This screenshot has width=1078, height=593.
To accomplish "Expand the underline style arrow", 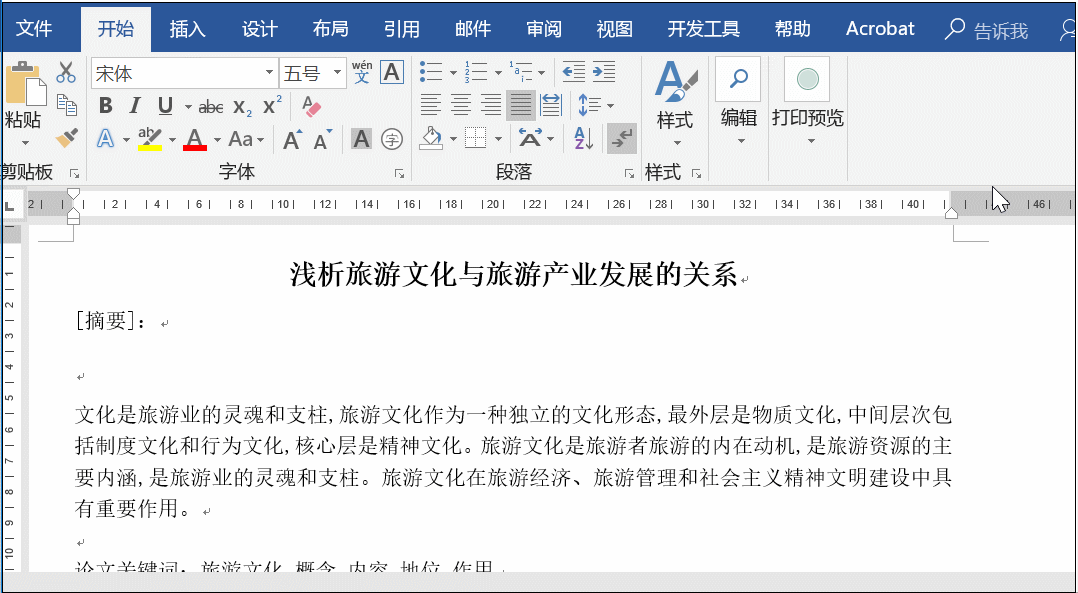I will pyautogui.click(x=188, y=107).
